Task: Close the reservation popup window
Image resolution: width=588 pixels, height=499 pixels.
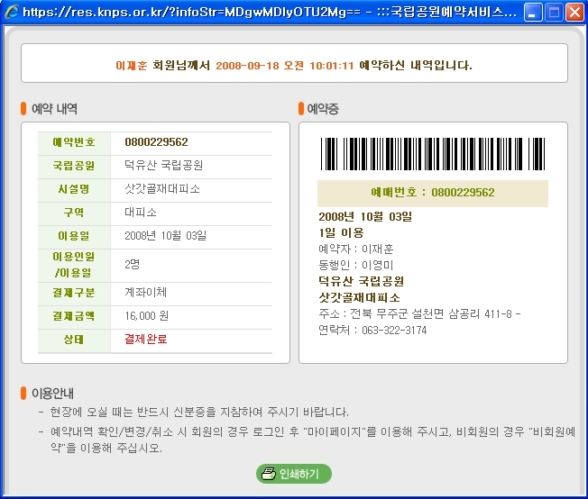Action: click(574, 13)
